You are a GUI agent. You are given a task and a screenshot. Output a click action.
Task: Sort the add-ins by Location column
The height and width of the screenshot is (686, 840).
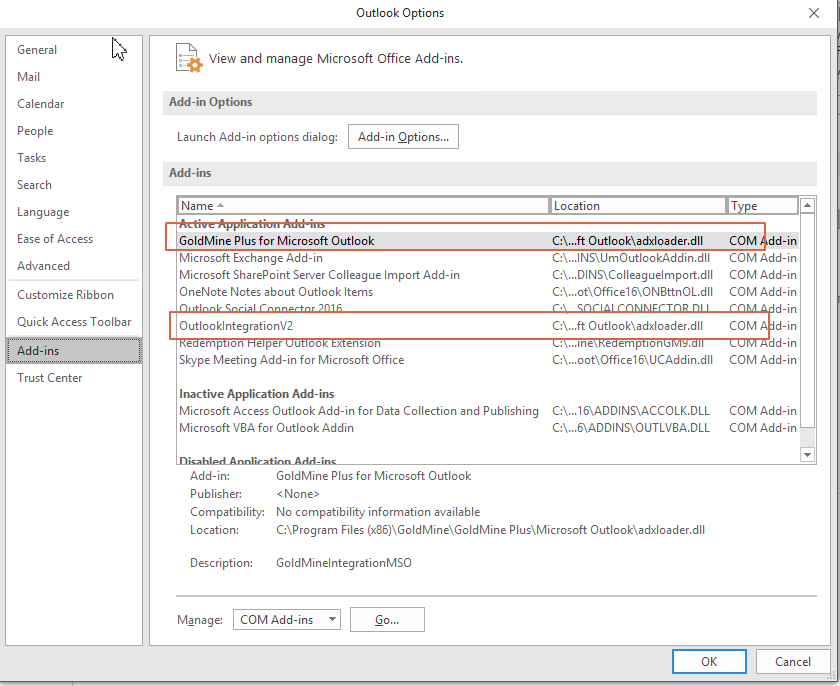(638, 205)
